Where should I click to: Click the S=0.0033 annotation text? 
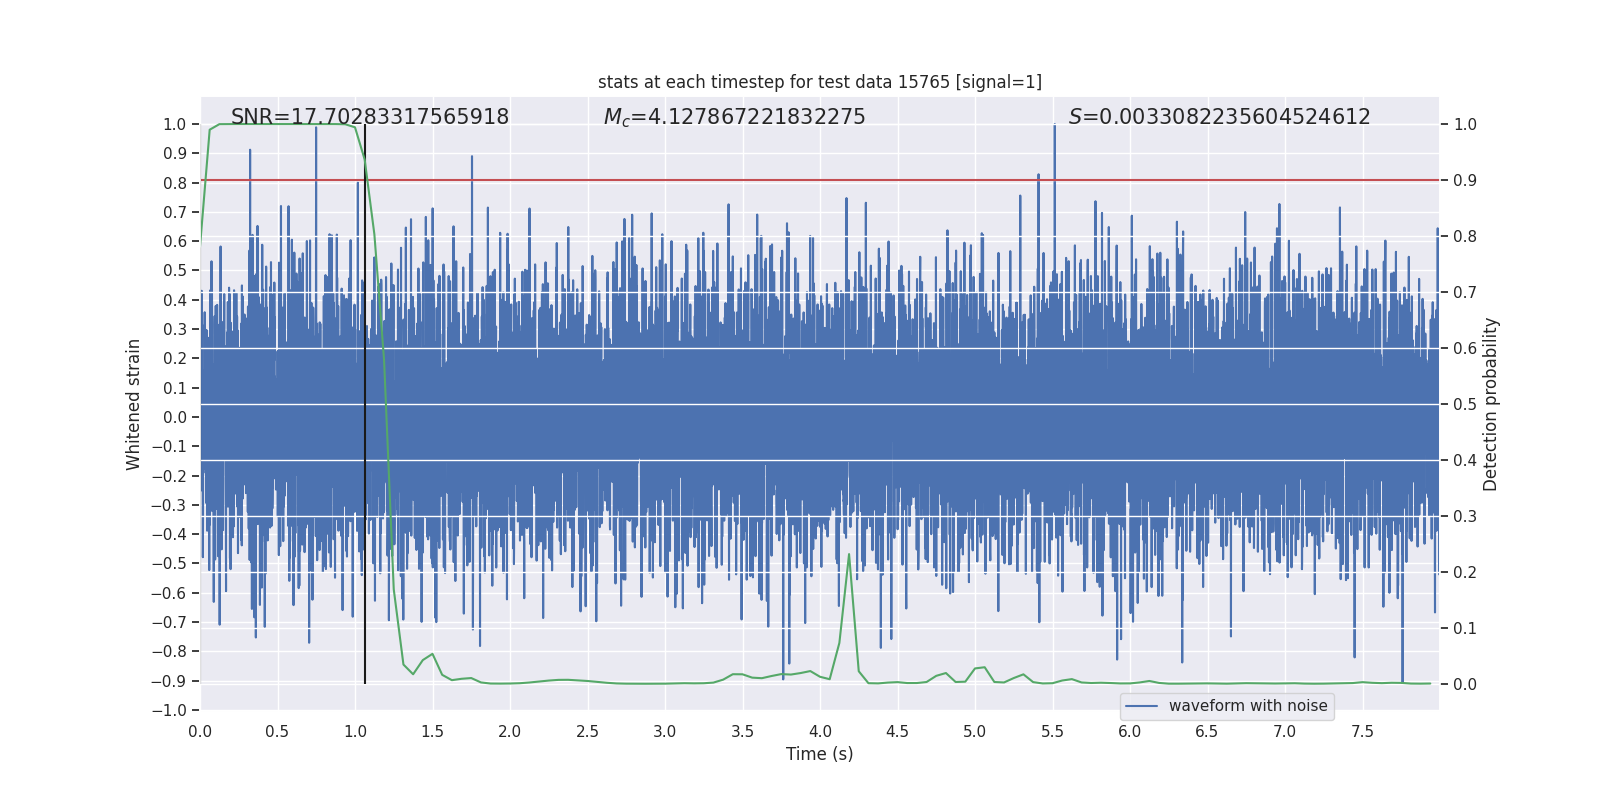(1219, 117)
